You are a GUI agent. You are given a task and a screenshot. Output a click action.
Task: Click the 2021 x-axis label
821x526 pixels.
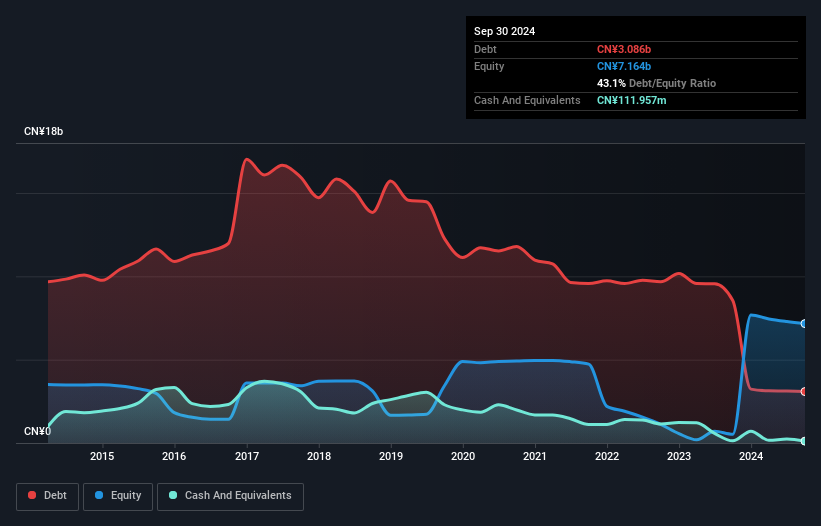pyautogui.click(x=535, y=456)
